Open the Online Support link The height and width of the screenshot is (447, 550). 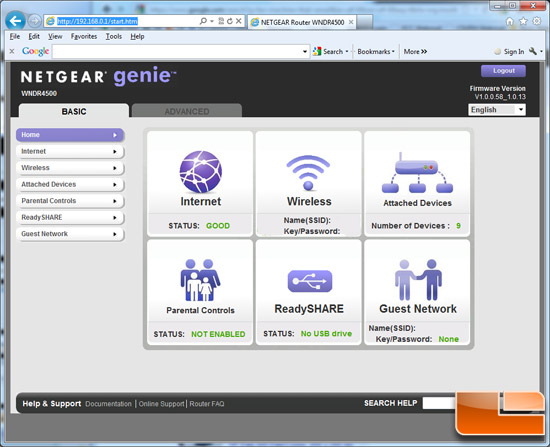click(x=161, y=404)
